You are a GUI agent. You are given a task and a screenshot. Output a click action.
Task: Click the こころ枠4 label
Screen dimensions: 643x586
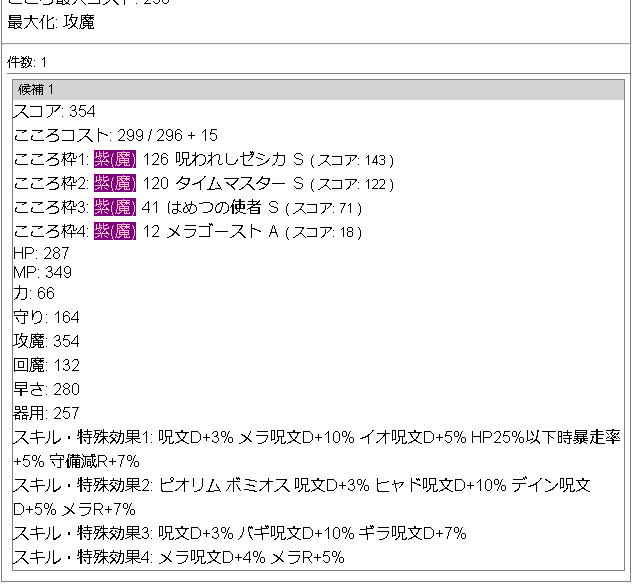pyautogui.click(x=51, y=231)
